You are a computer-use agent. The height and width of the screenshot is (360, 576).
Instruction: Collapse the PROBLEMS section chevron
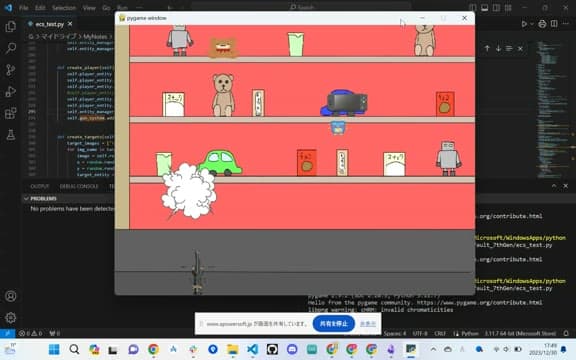26,199
